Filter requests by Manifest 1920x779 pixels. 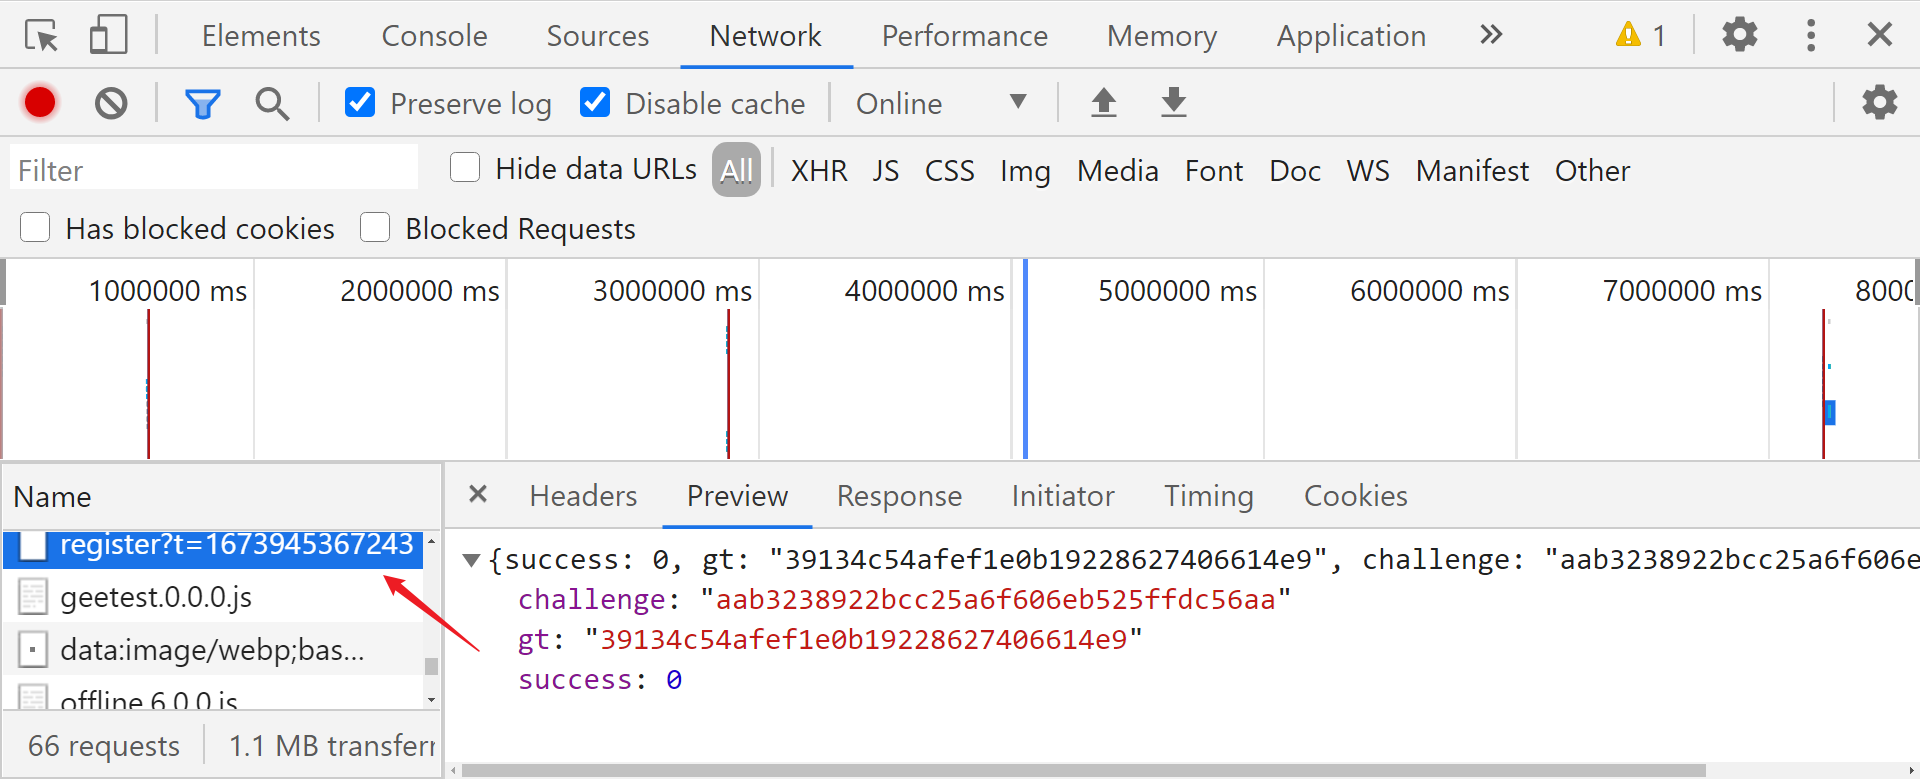[x=1472, y=171]
